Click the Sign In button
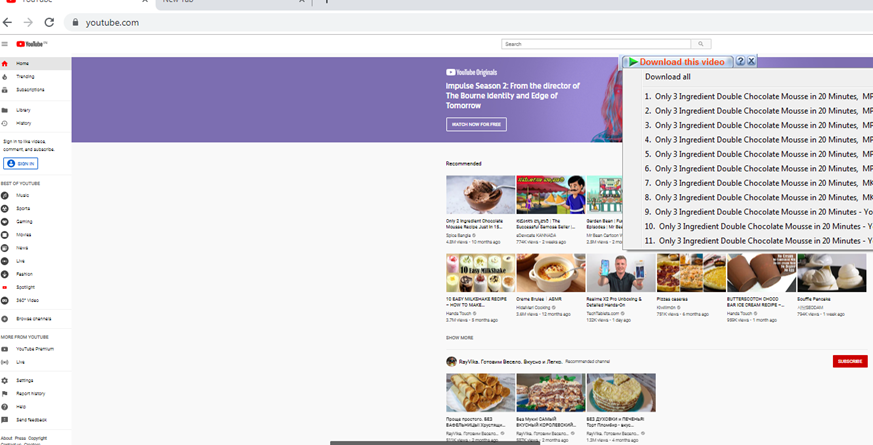 pos(20,164)
